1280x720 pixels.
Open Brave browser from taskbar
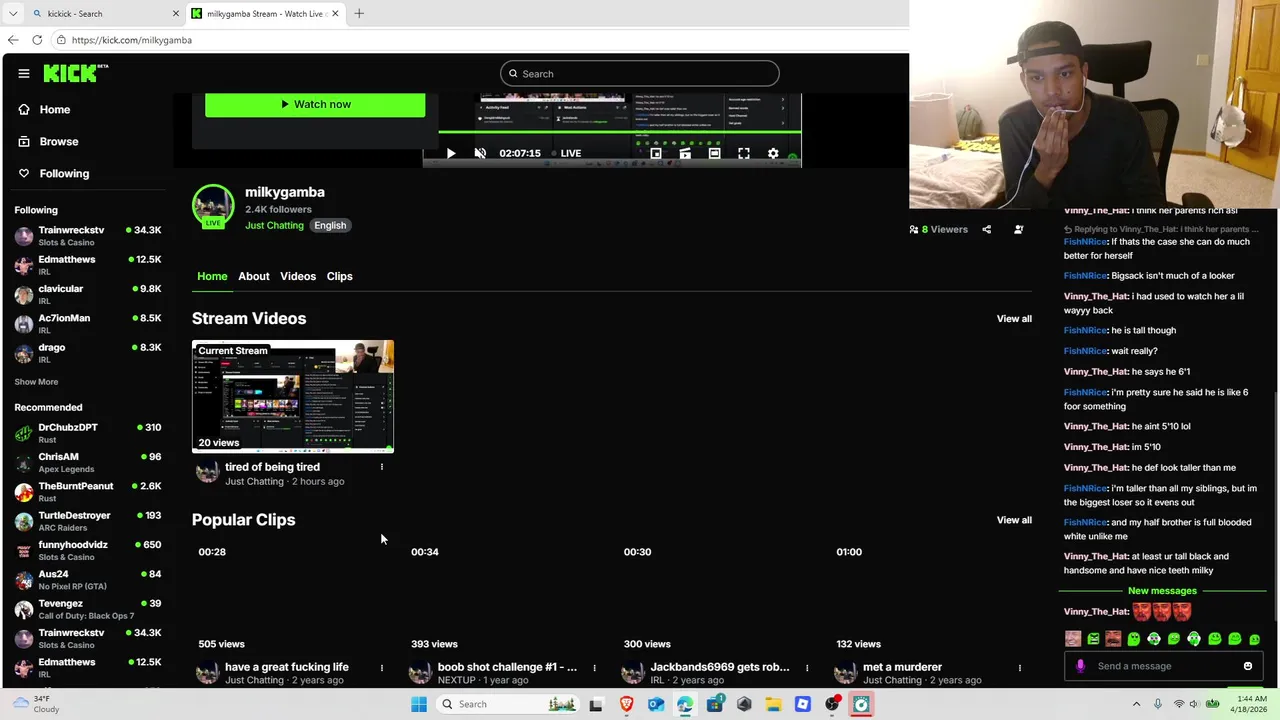[x=626, y=704]
